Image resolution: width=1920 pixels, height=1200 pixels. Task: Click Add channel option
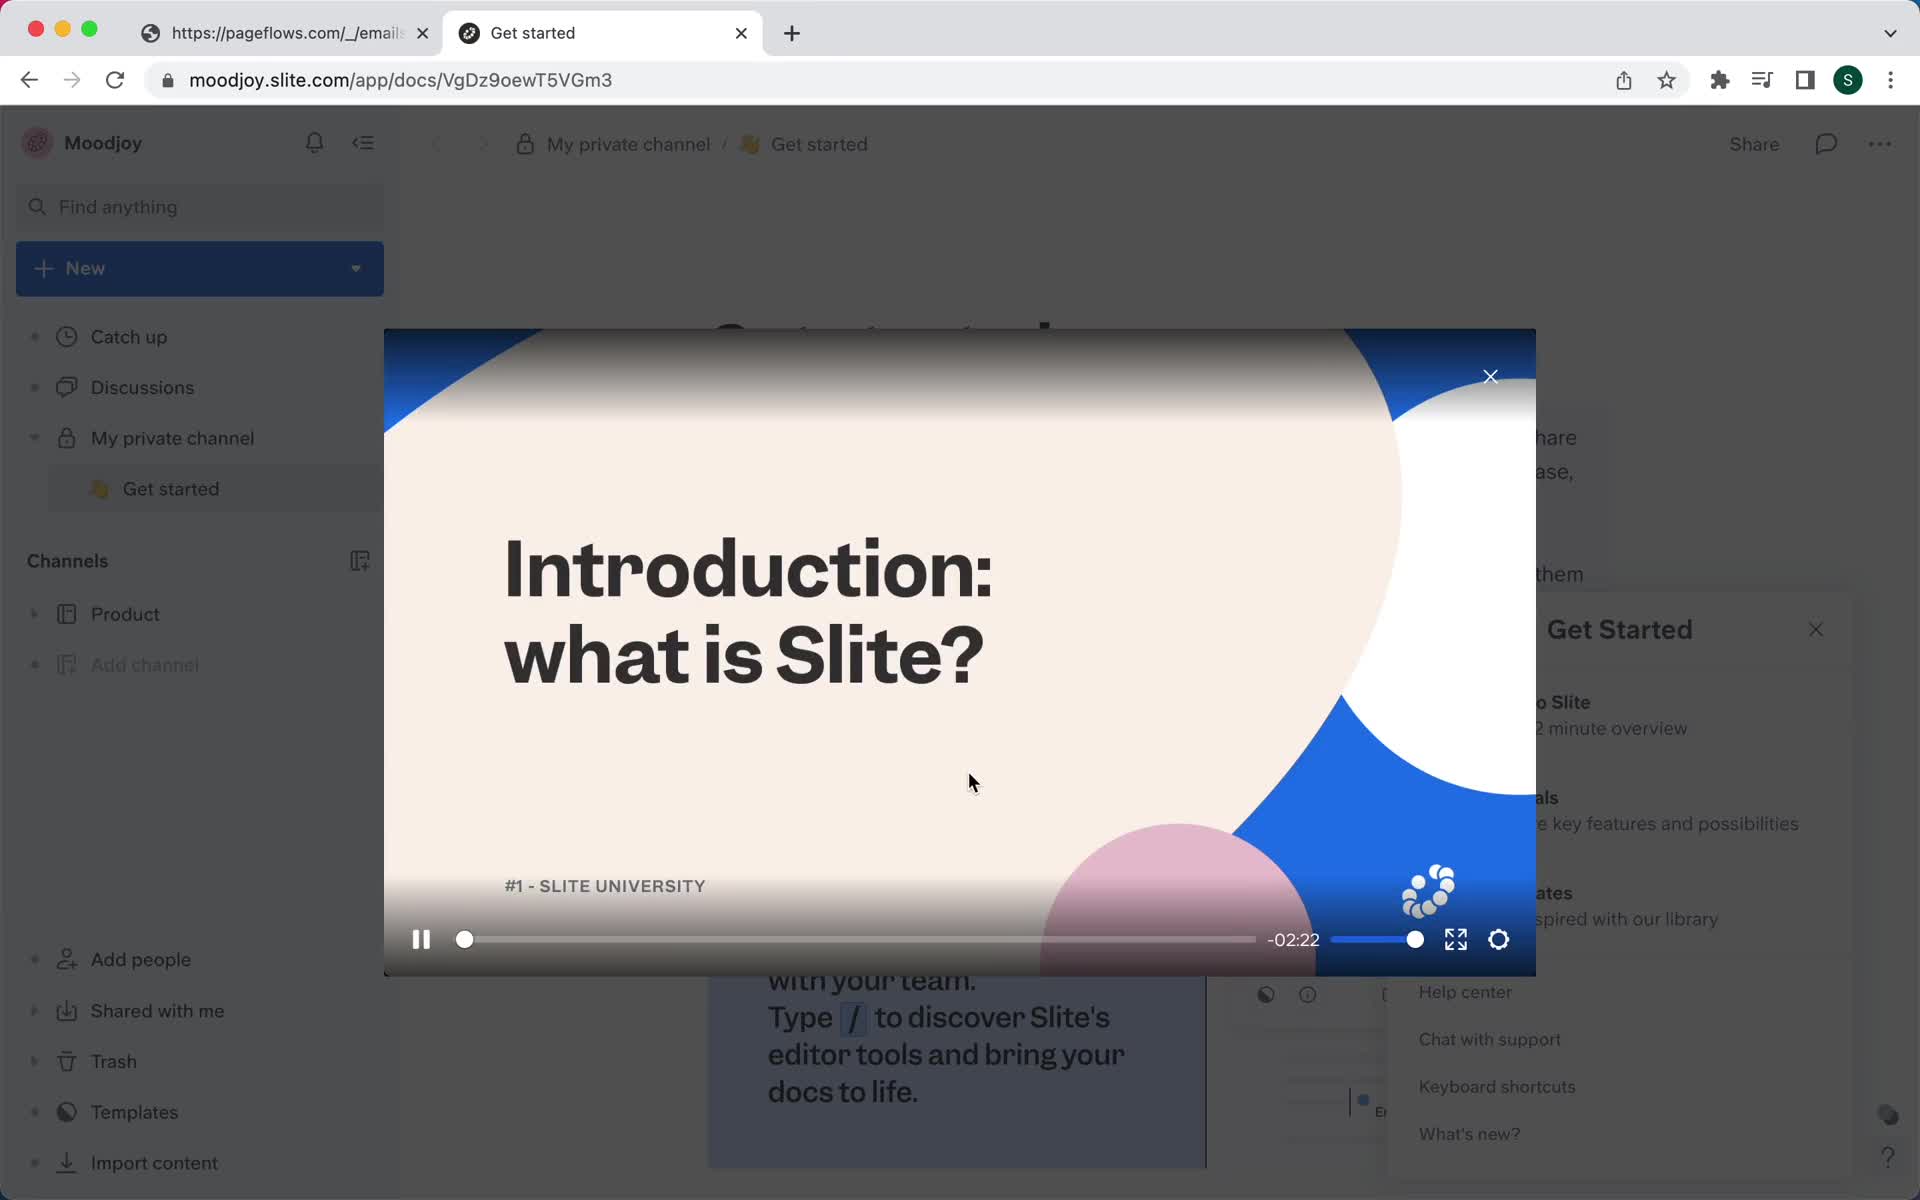pyautogui.click(x=145, y=665)
